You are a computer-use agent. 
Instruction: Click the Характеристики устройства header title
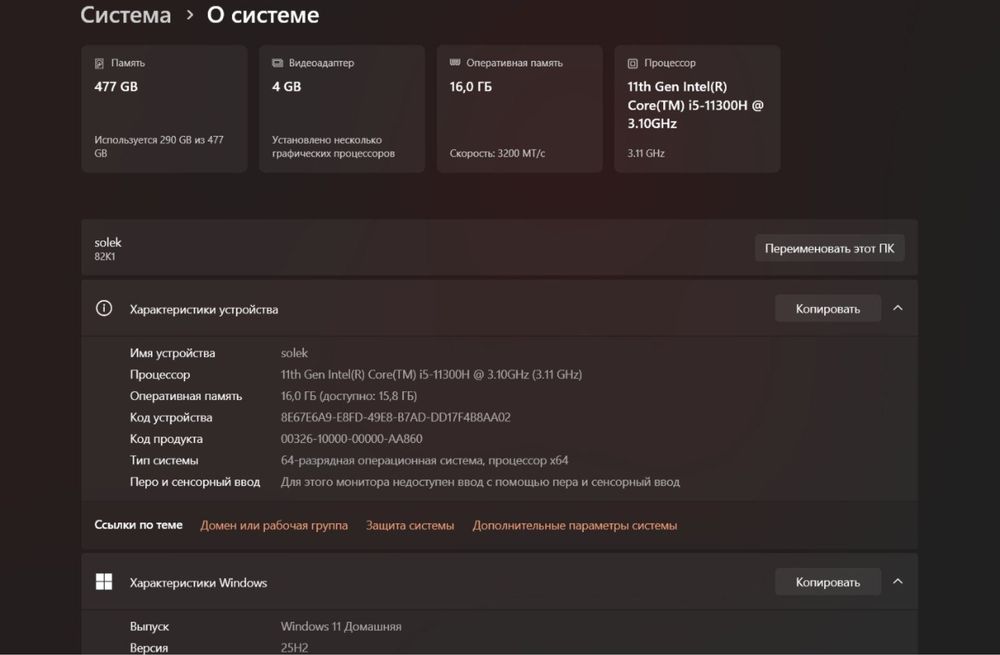click(204, 309)
